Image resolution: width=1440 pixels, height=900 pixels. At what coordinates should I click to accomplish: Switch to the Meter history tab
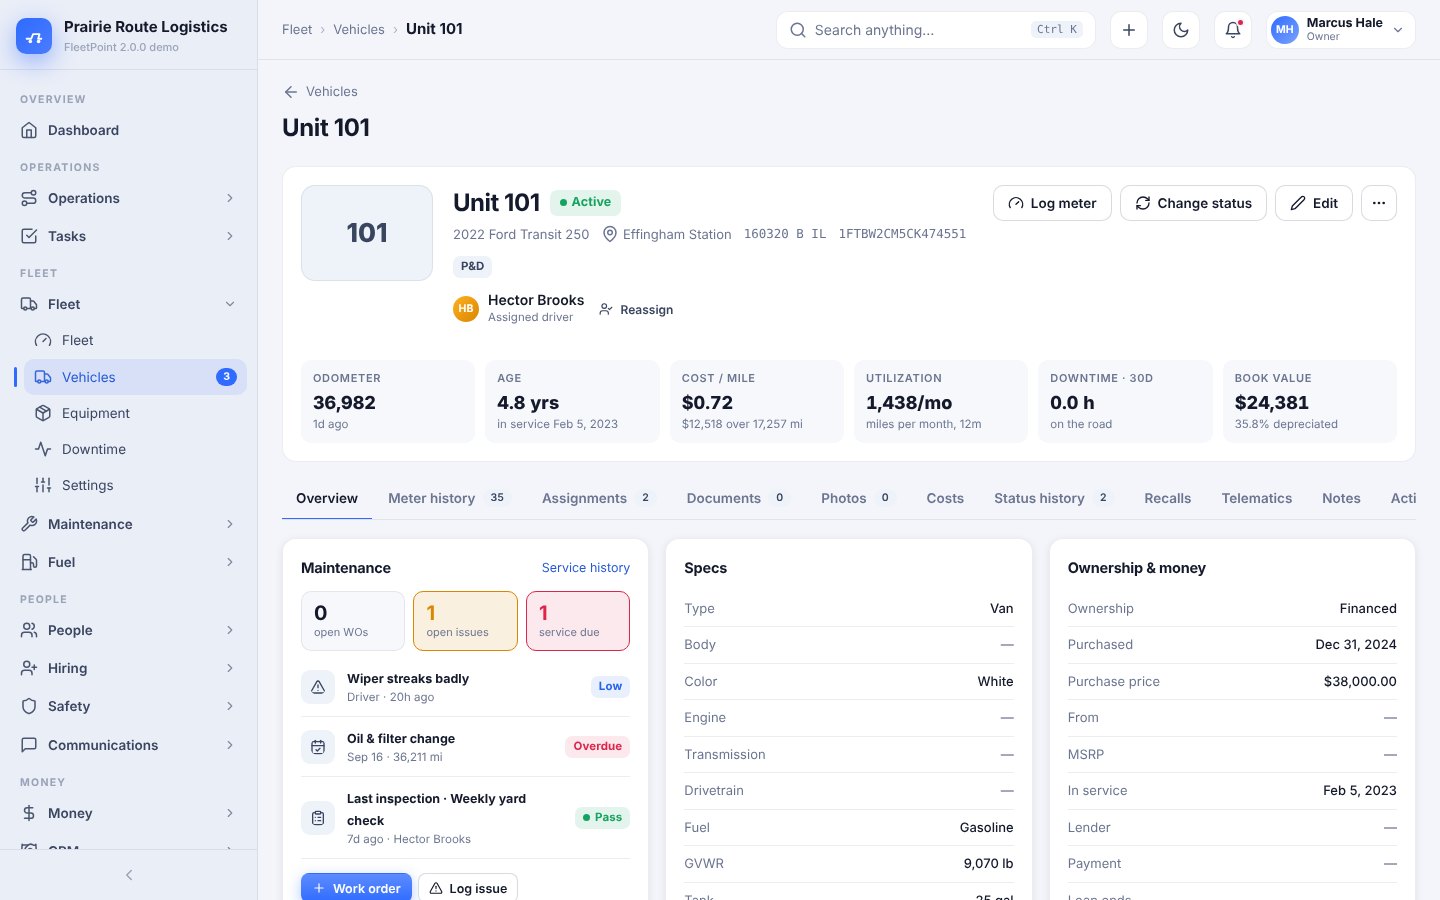[448, 498]
